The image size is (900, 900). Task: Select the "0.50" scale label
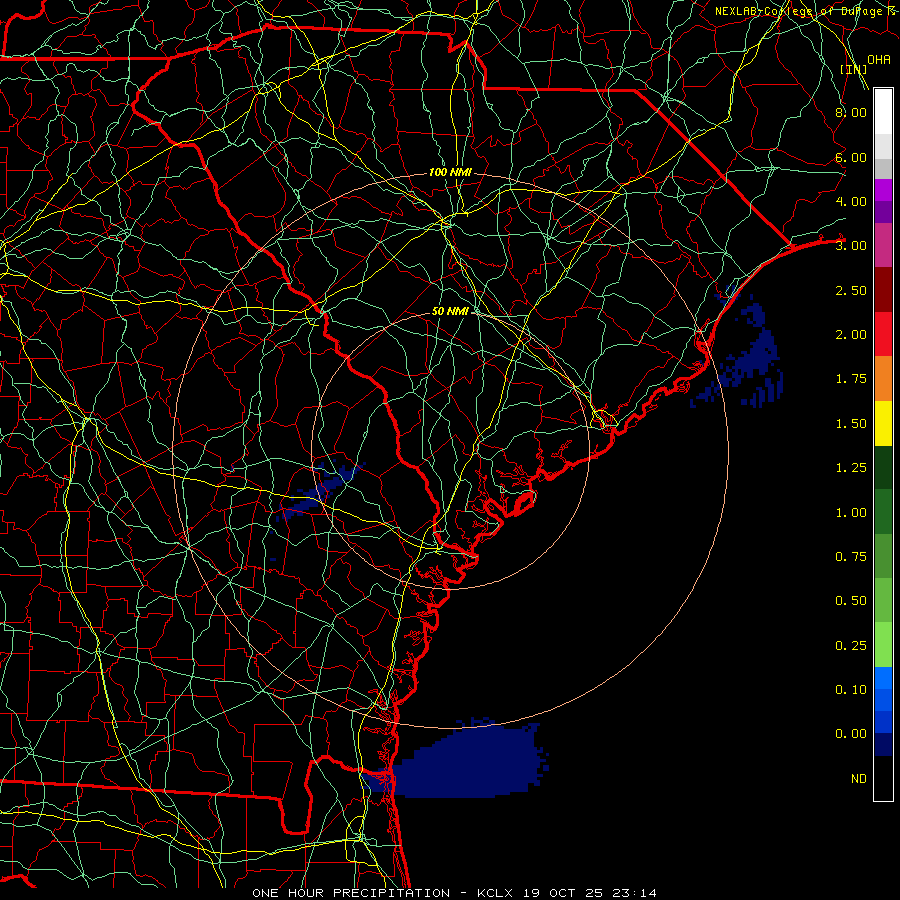pos(851,601)
